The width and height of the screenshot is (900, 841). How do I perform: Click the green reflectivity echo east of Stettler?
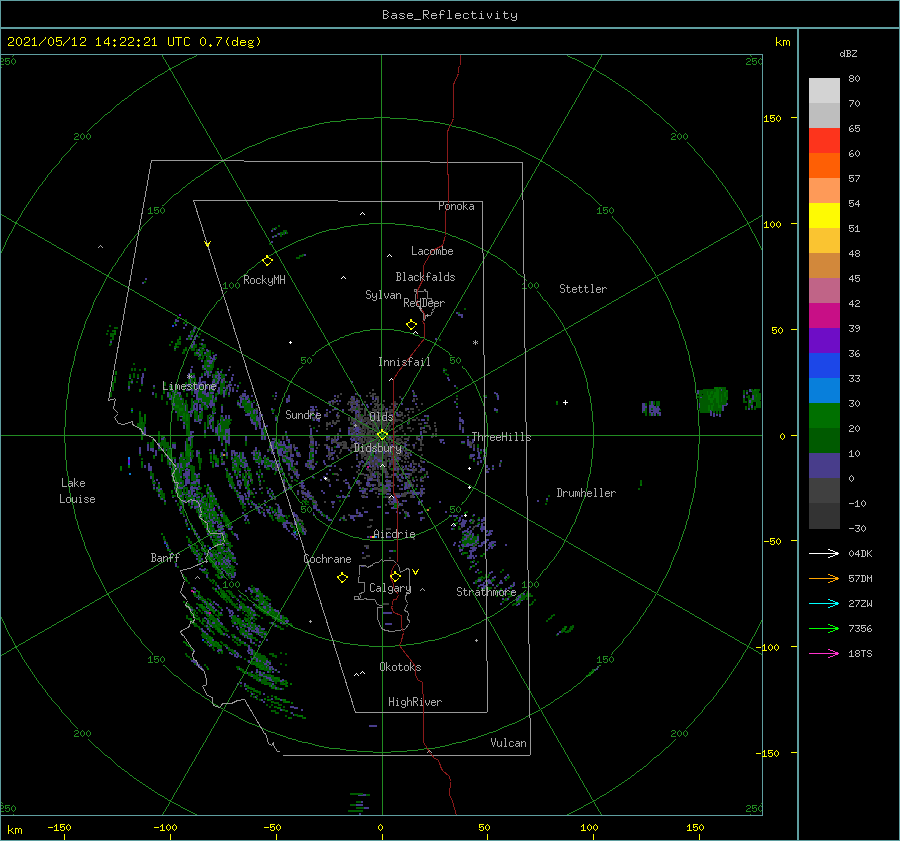point(713,400)
